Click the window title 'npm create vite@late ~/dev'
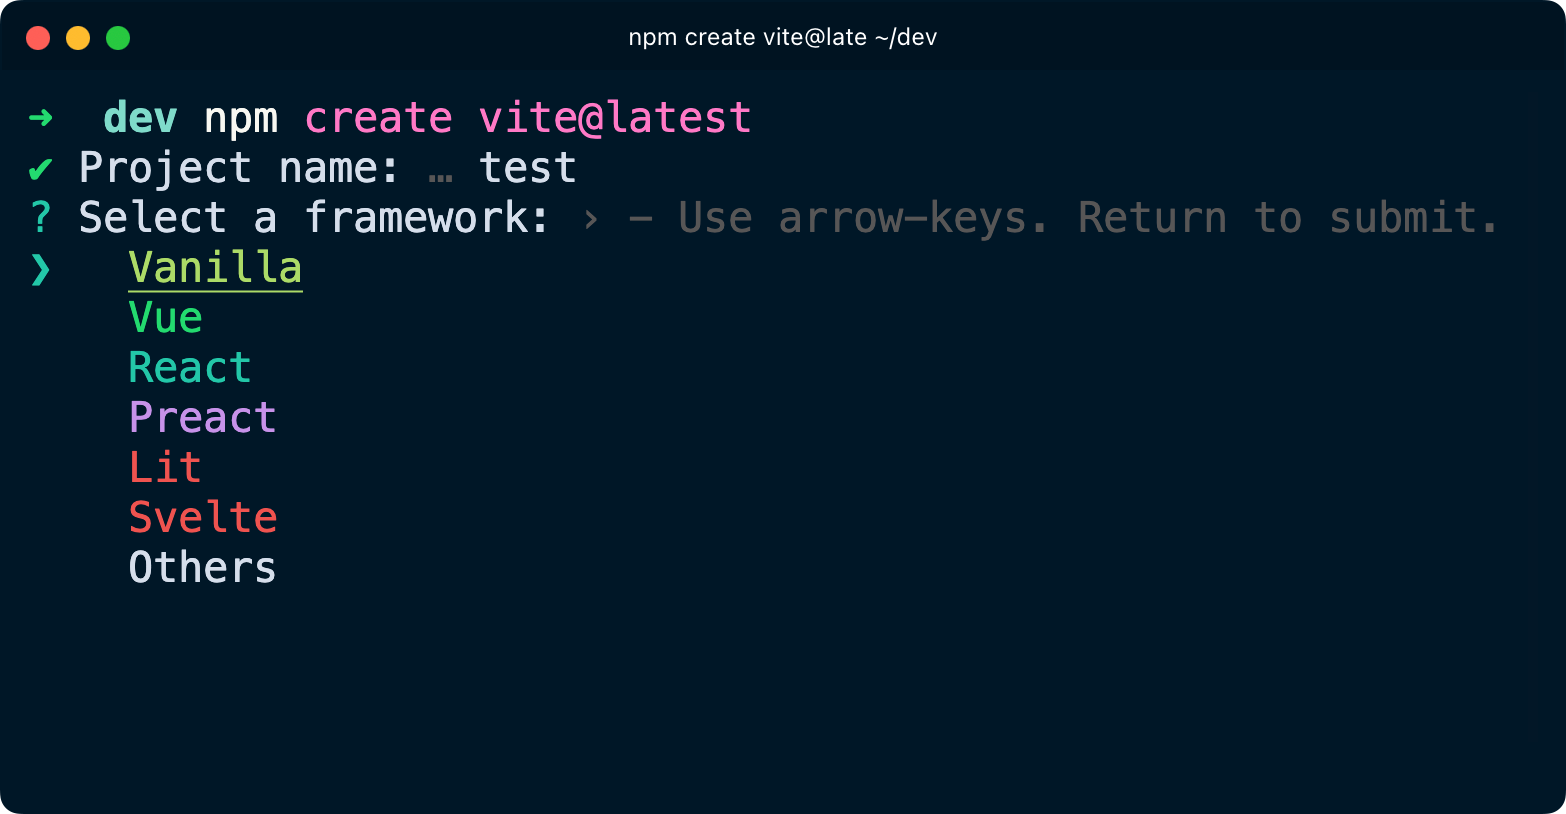 coord(782,38)
